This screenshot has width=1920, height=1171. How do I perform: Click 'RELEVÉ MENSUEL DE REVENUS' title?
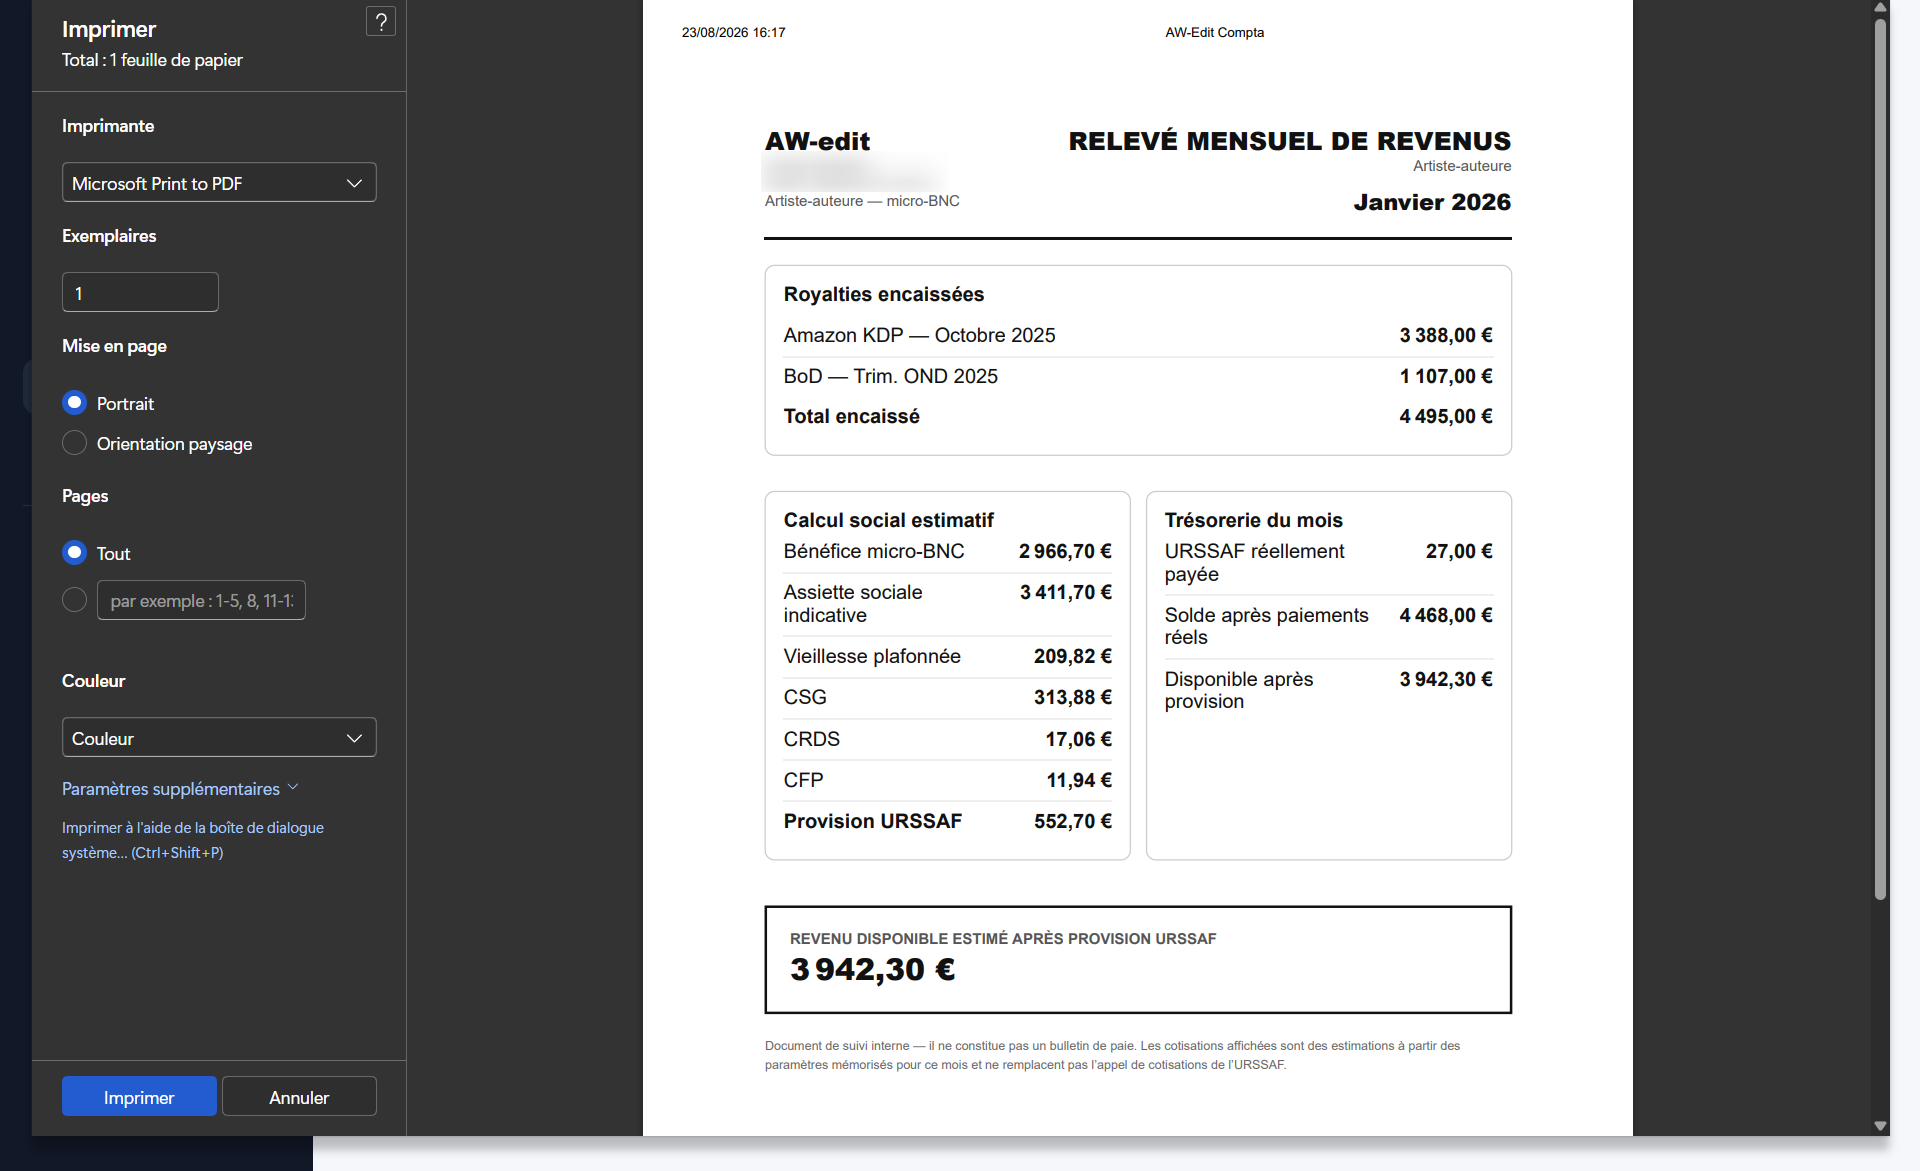[x=1289, y=141]
